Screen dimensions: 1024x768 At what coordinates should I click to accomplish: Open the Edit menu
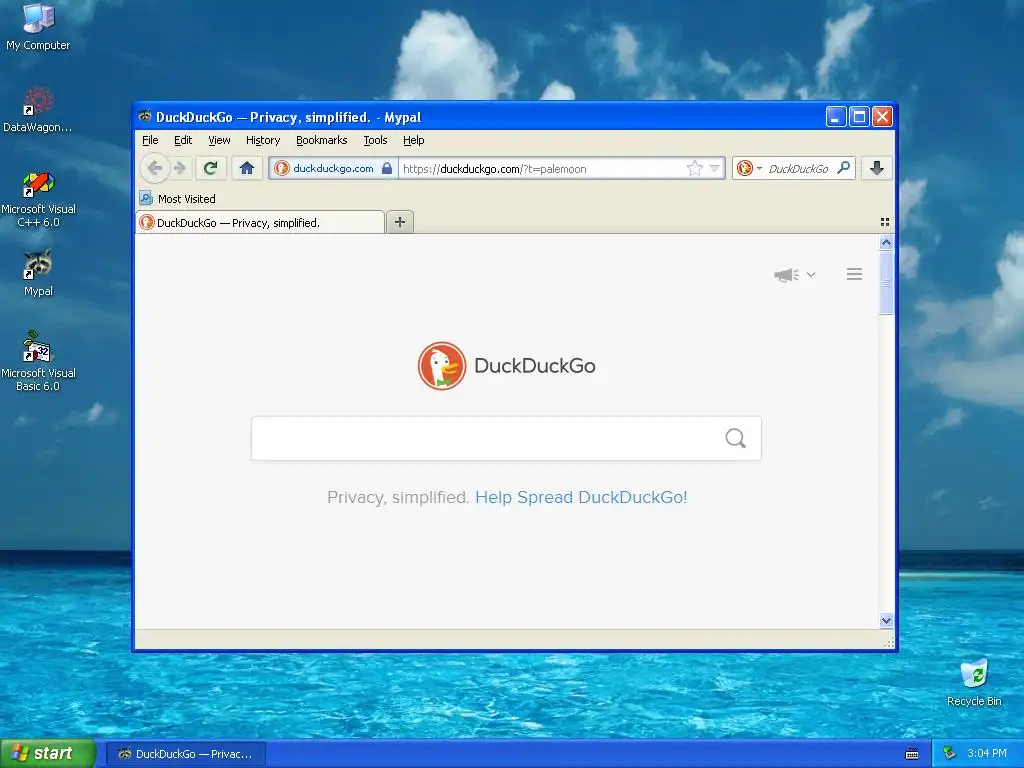183,140
